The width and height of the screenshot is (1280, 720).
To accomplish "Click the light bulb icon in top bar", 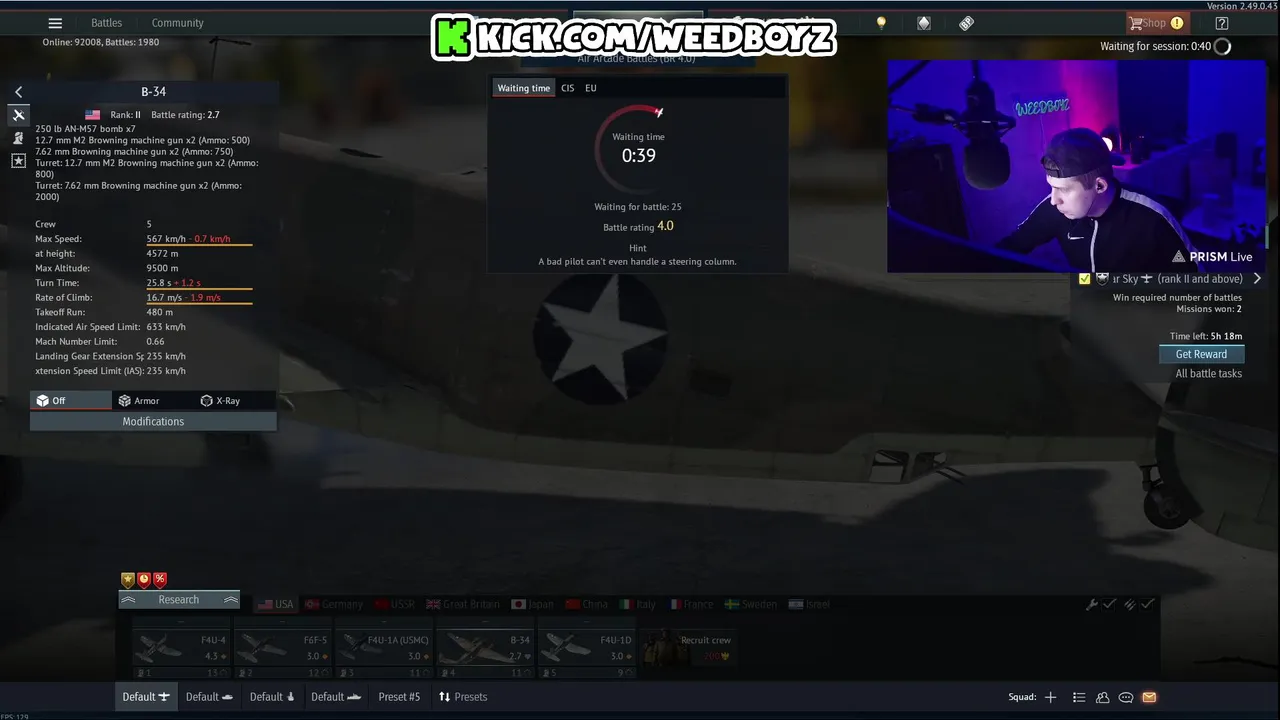I will (x=881, y=23).
